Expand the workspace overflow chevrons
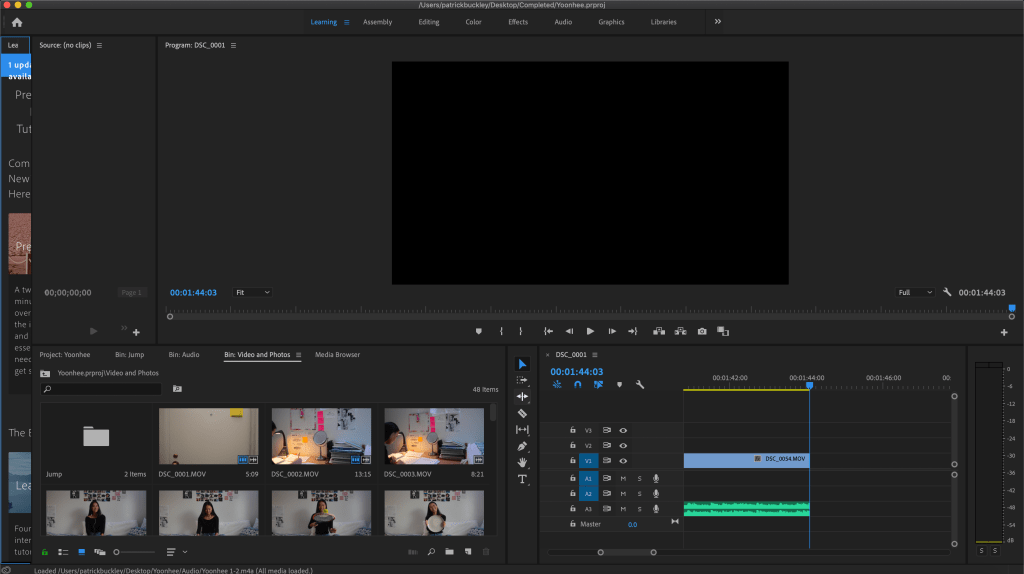Screen dimensions: 1024x574 coord(717,21)
